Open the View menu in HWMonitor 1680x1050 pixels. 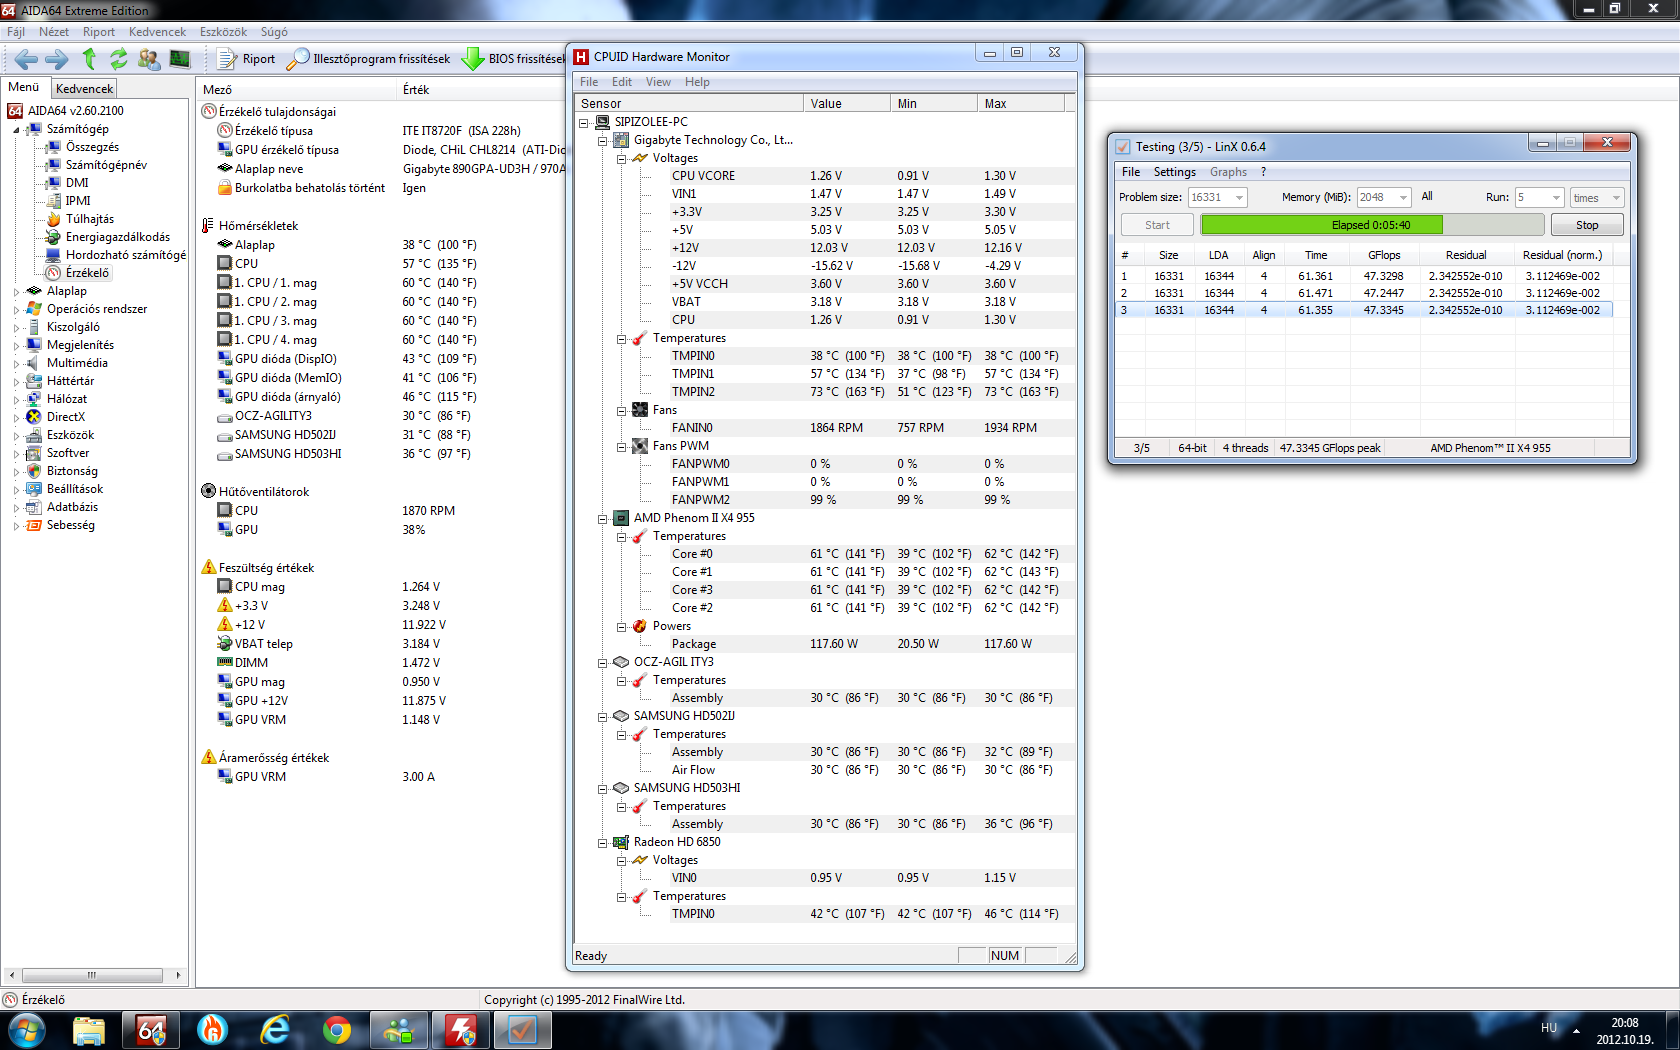tap(658, 82)
